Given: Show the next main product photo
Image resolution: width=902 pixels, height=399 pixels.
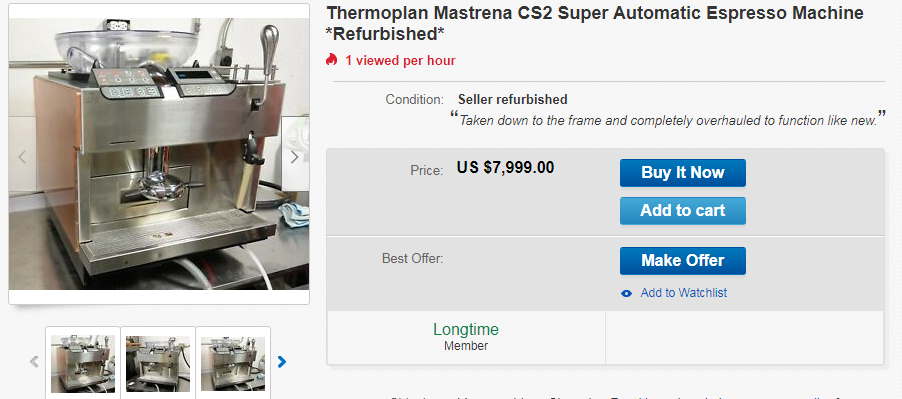Looking at the screenshot, I should [295, 157].
